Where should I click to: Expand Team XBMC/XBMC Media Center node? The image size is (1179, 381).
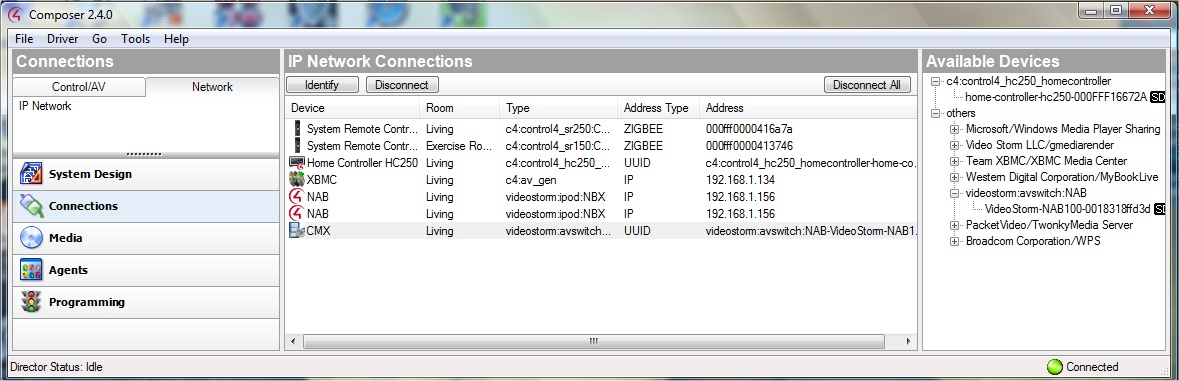(955, 161)
